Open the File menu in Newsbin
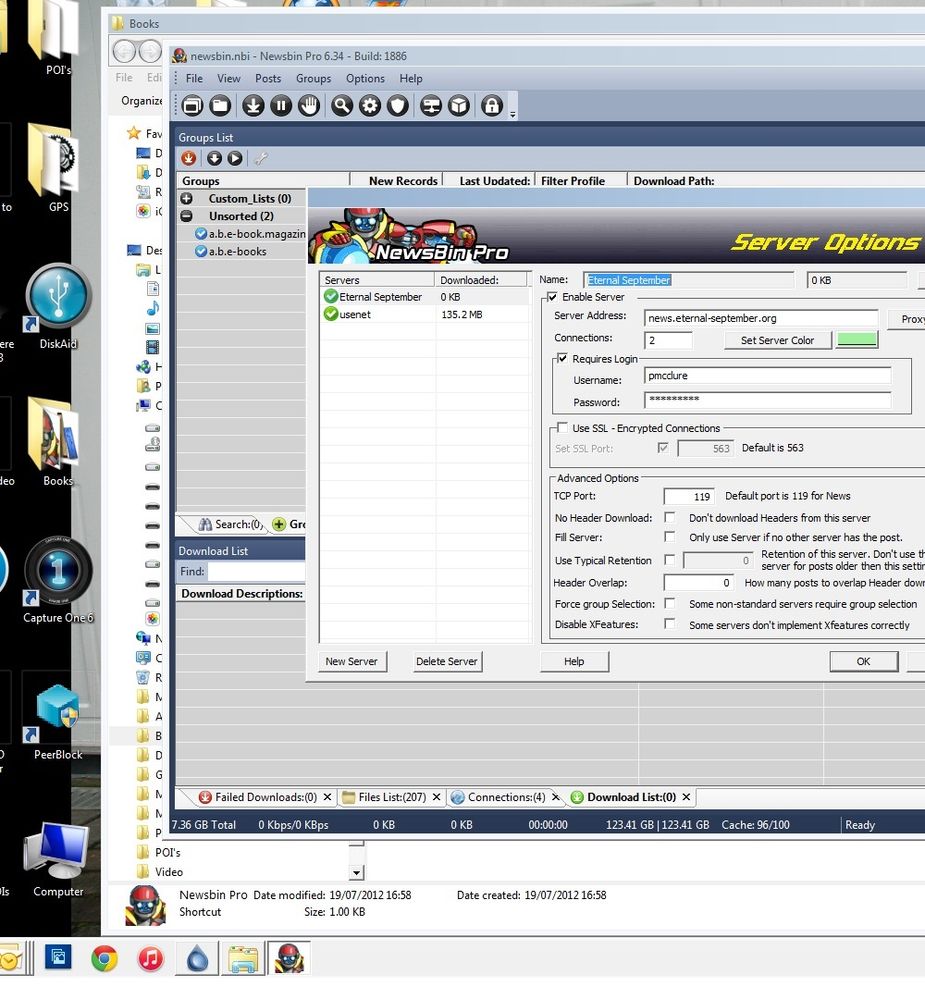The width and height of the screenshot is (925, 999). click(194, 78)
